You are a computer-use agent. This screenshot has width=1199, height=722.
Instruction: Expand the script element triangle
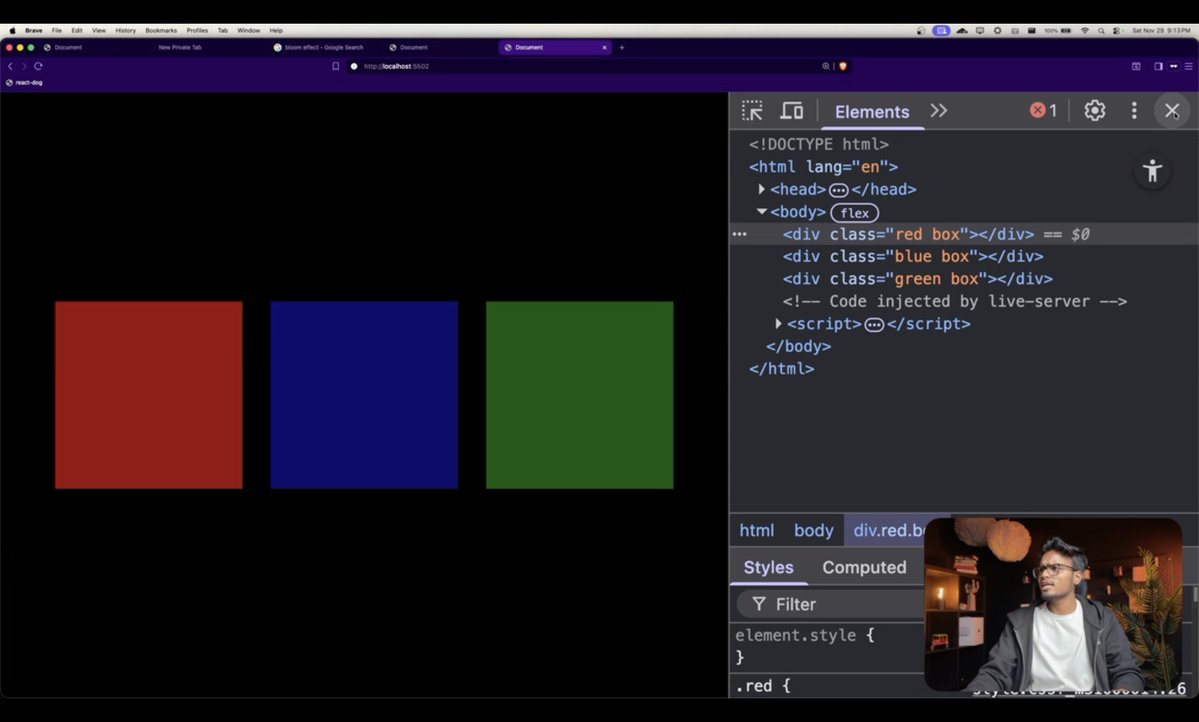pos(778,324)
